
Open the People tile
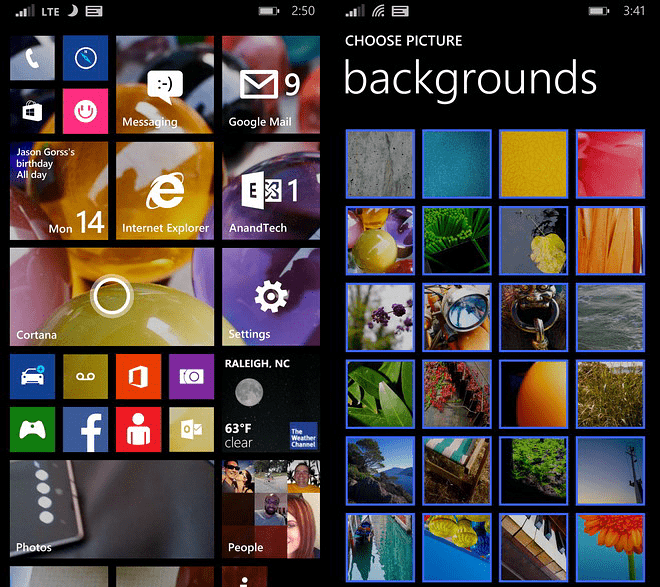click(271, 509)
